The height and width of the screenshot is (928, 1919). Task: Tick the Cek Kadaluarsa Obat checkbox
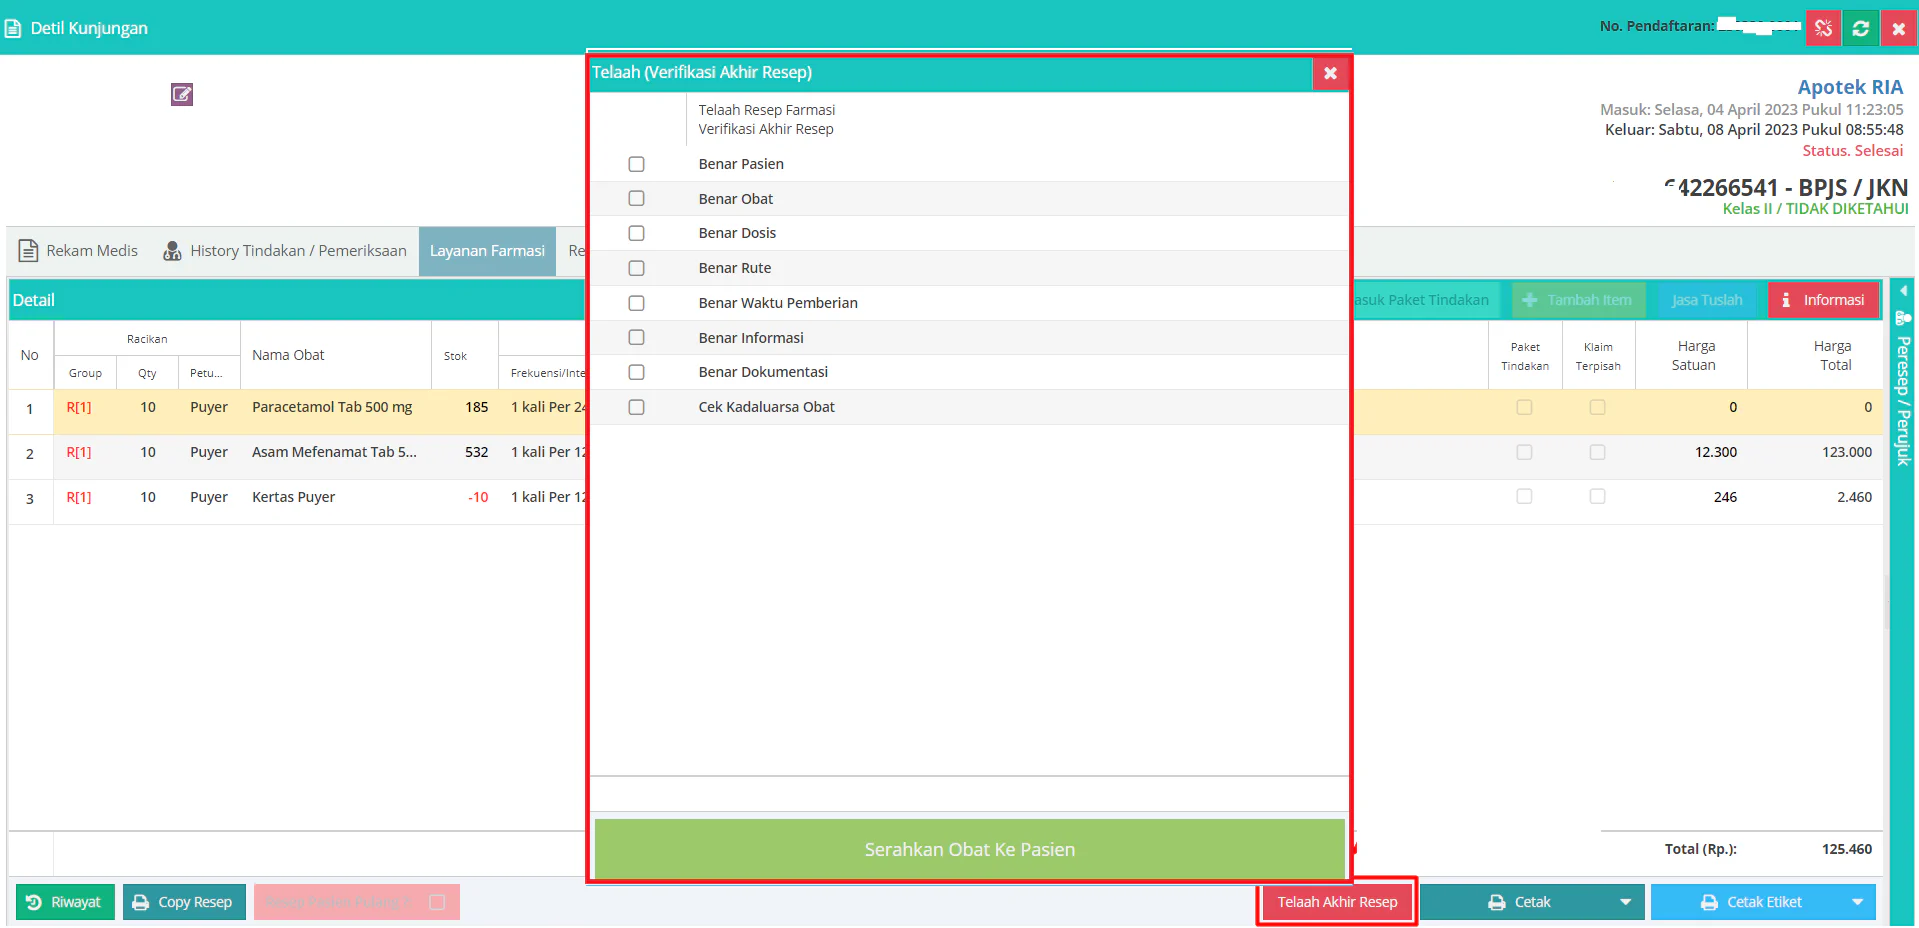[x=636, y=407]
